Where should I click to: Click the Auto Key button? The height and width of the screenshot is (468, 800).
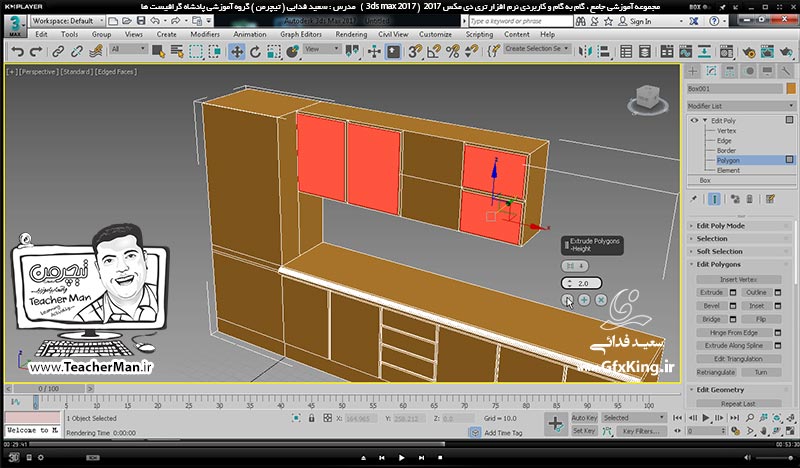click(584, 417)
